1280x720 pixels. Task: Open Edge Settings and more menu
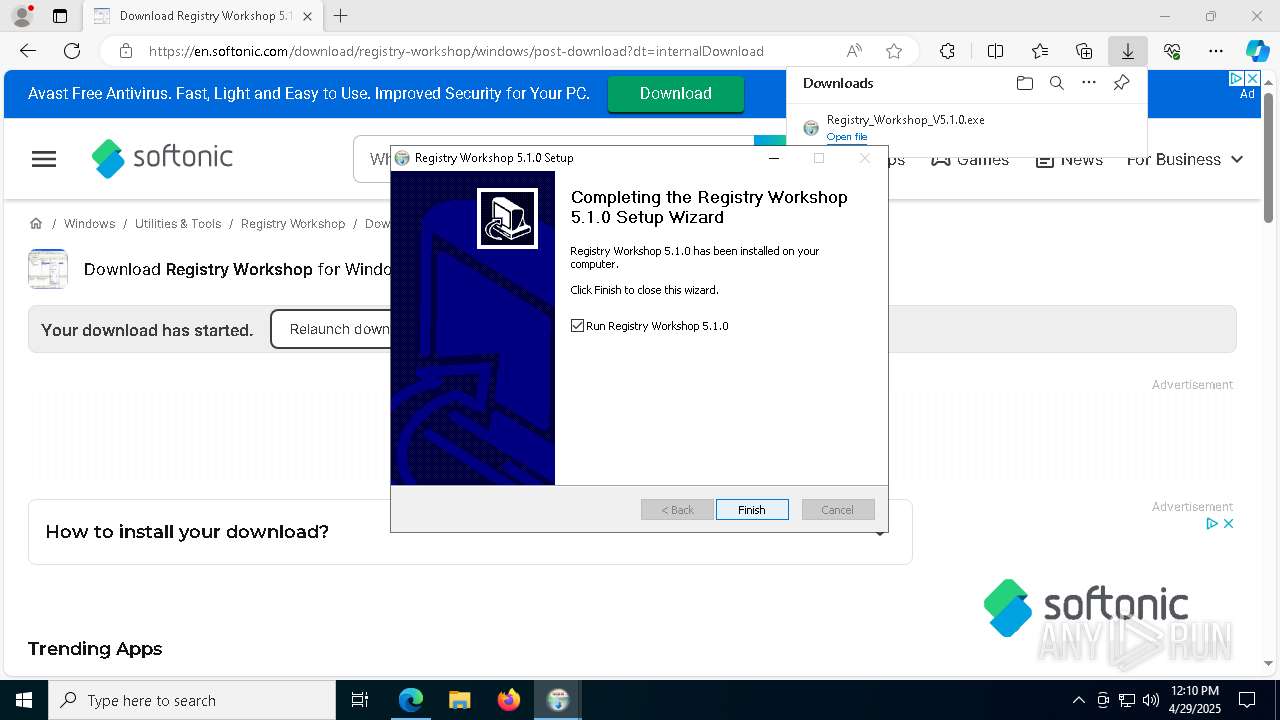coord(1216,51)
